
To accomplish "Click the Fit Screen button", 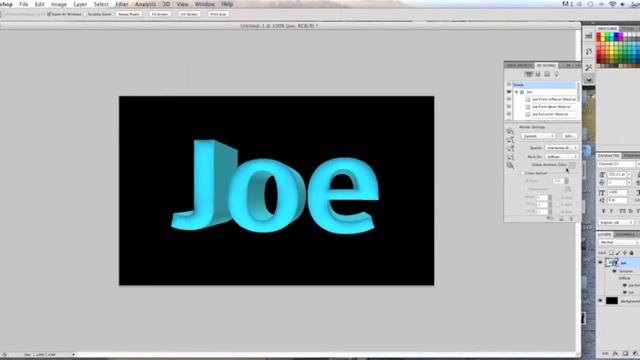I will pos(160,14).
